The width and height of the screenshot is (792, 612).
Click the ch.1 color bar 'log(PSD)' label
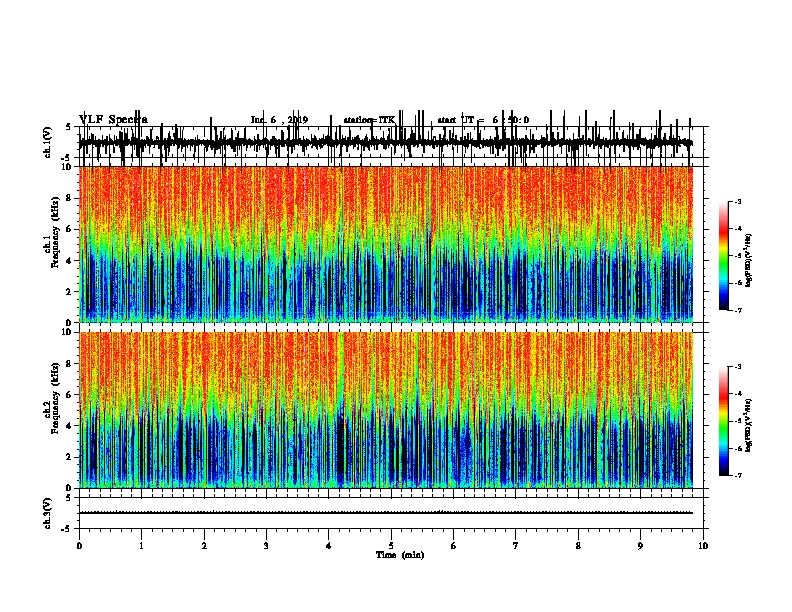[x=748, y=261]
